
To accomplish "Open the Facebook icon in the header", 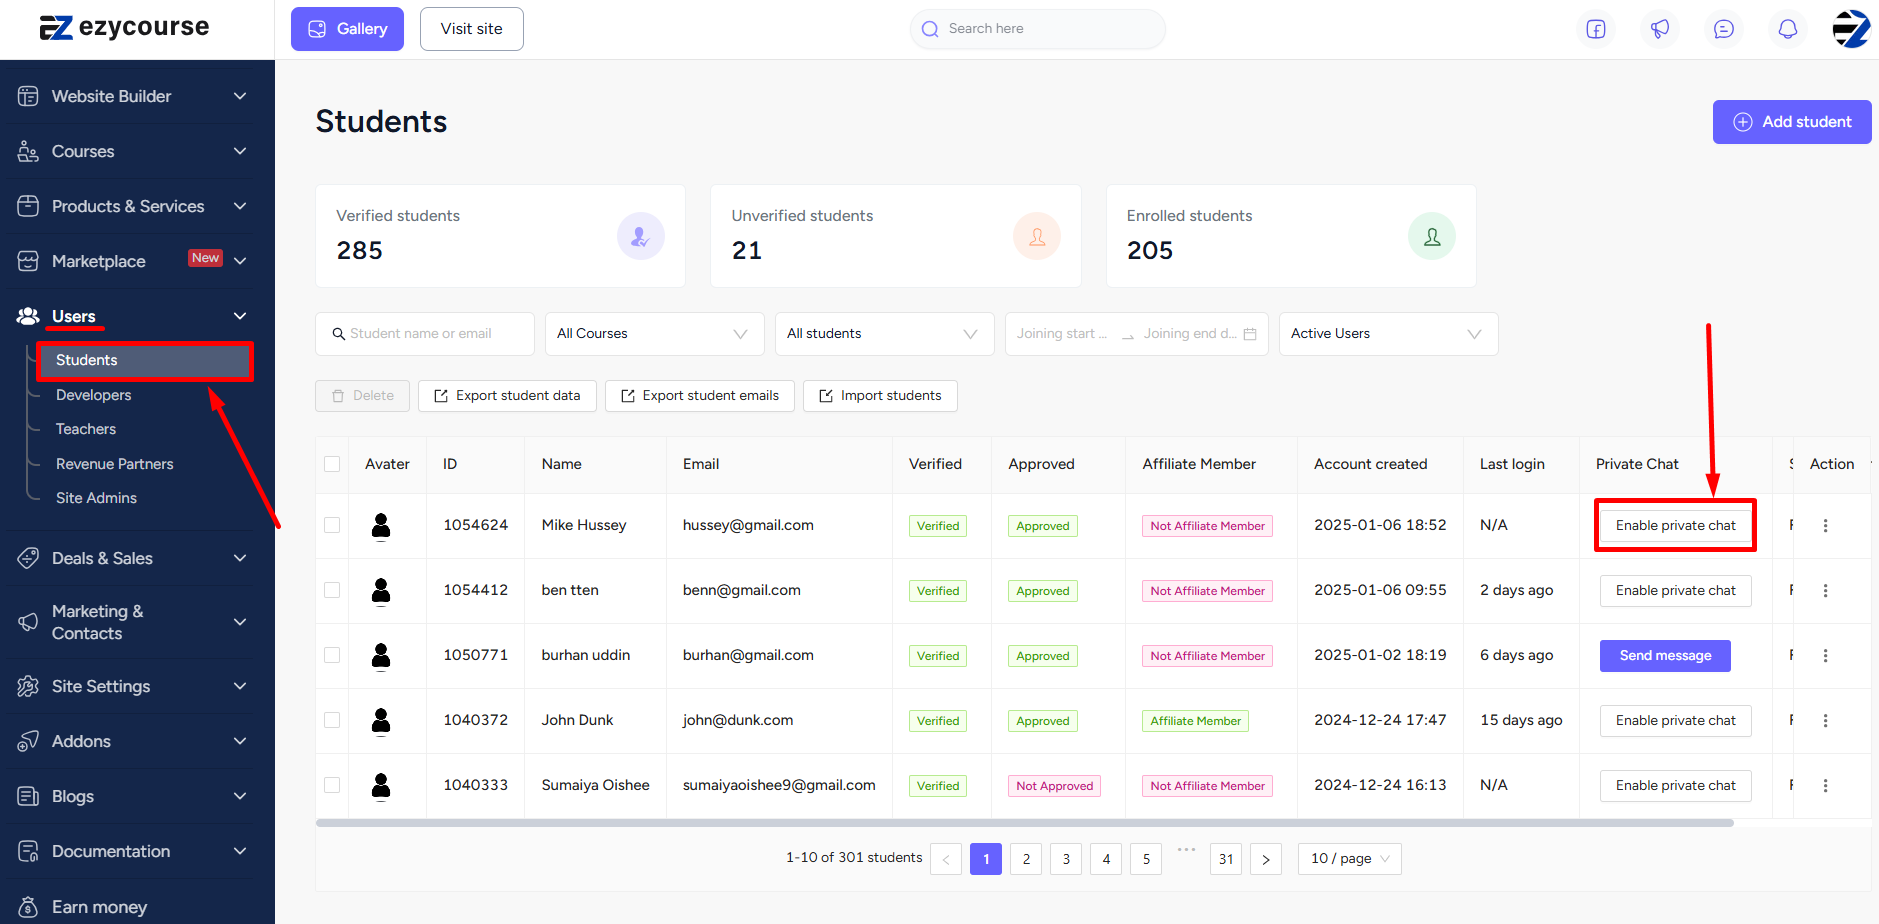I will tap(1596, 29).
